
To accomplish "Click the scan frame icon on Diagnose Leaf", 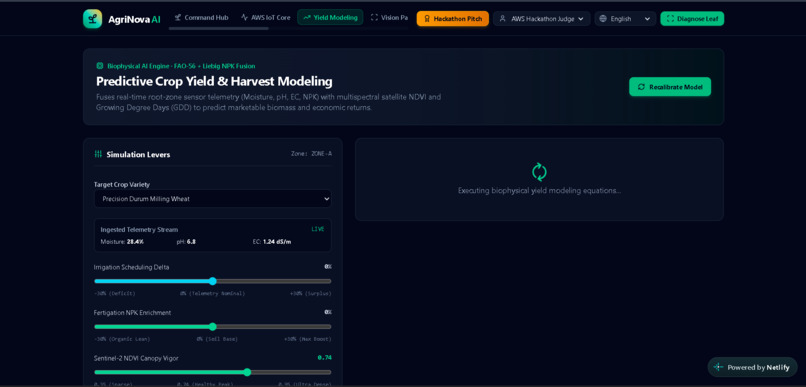I will tap(670, 19).
